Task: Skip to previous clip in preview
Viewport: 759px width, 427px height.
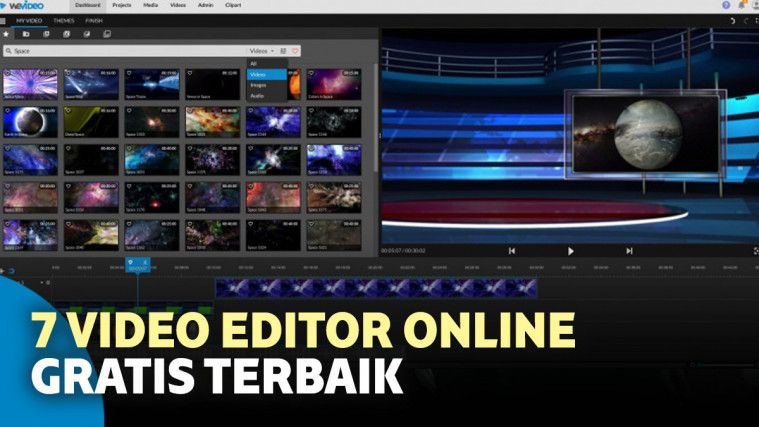Action: pos(512,251)
